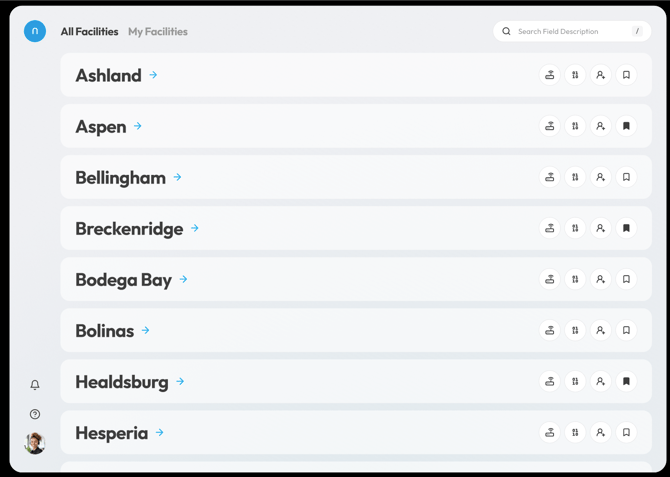The image size is (670, 477).
Task: Open the help question mark icon
Action: pyautogui.click(x=35, y=414)
